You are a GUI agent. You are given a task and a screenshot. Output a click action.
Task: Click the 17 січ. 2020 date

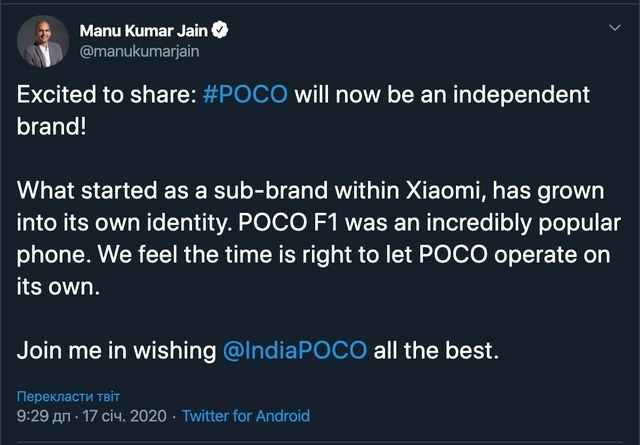(127, 415)
